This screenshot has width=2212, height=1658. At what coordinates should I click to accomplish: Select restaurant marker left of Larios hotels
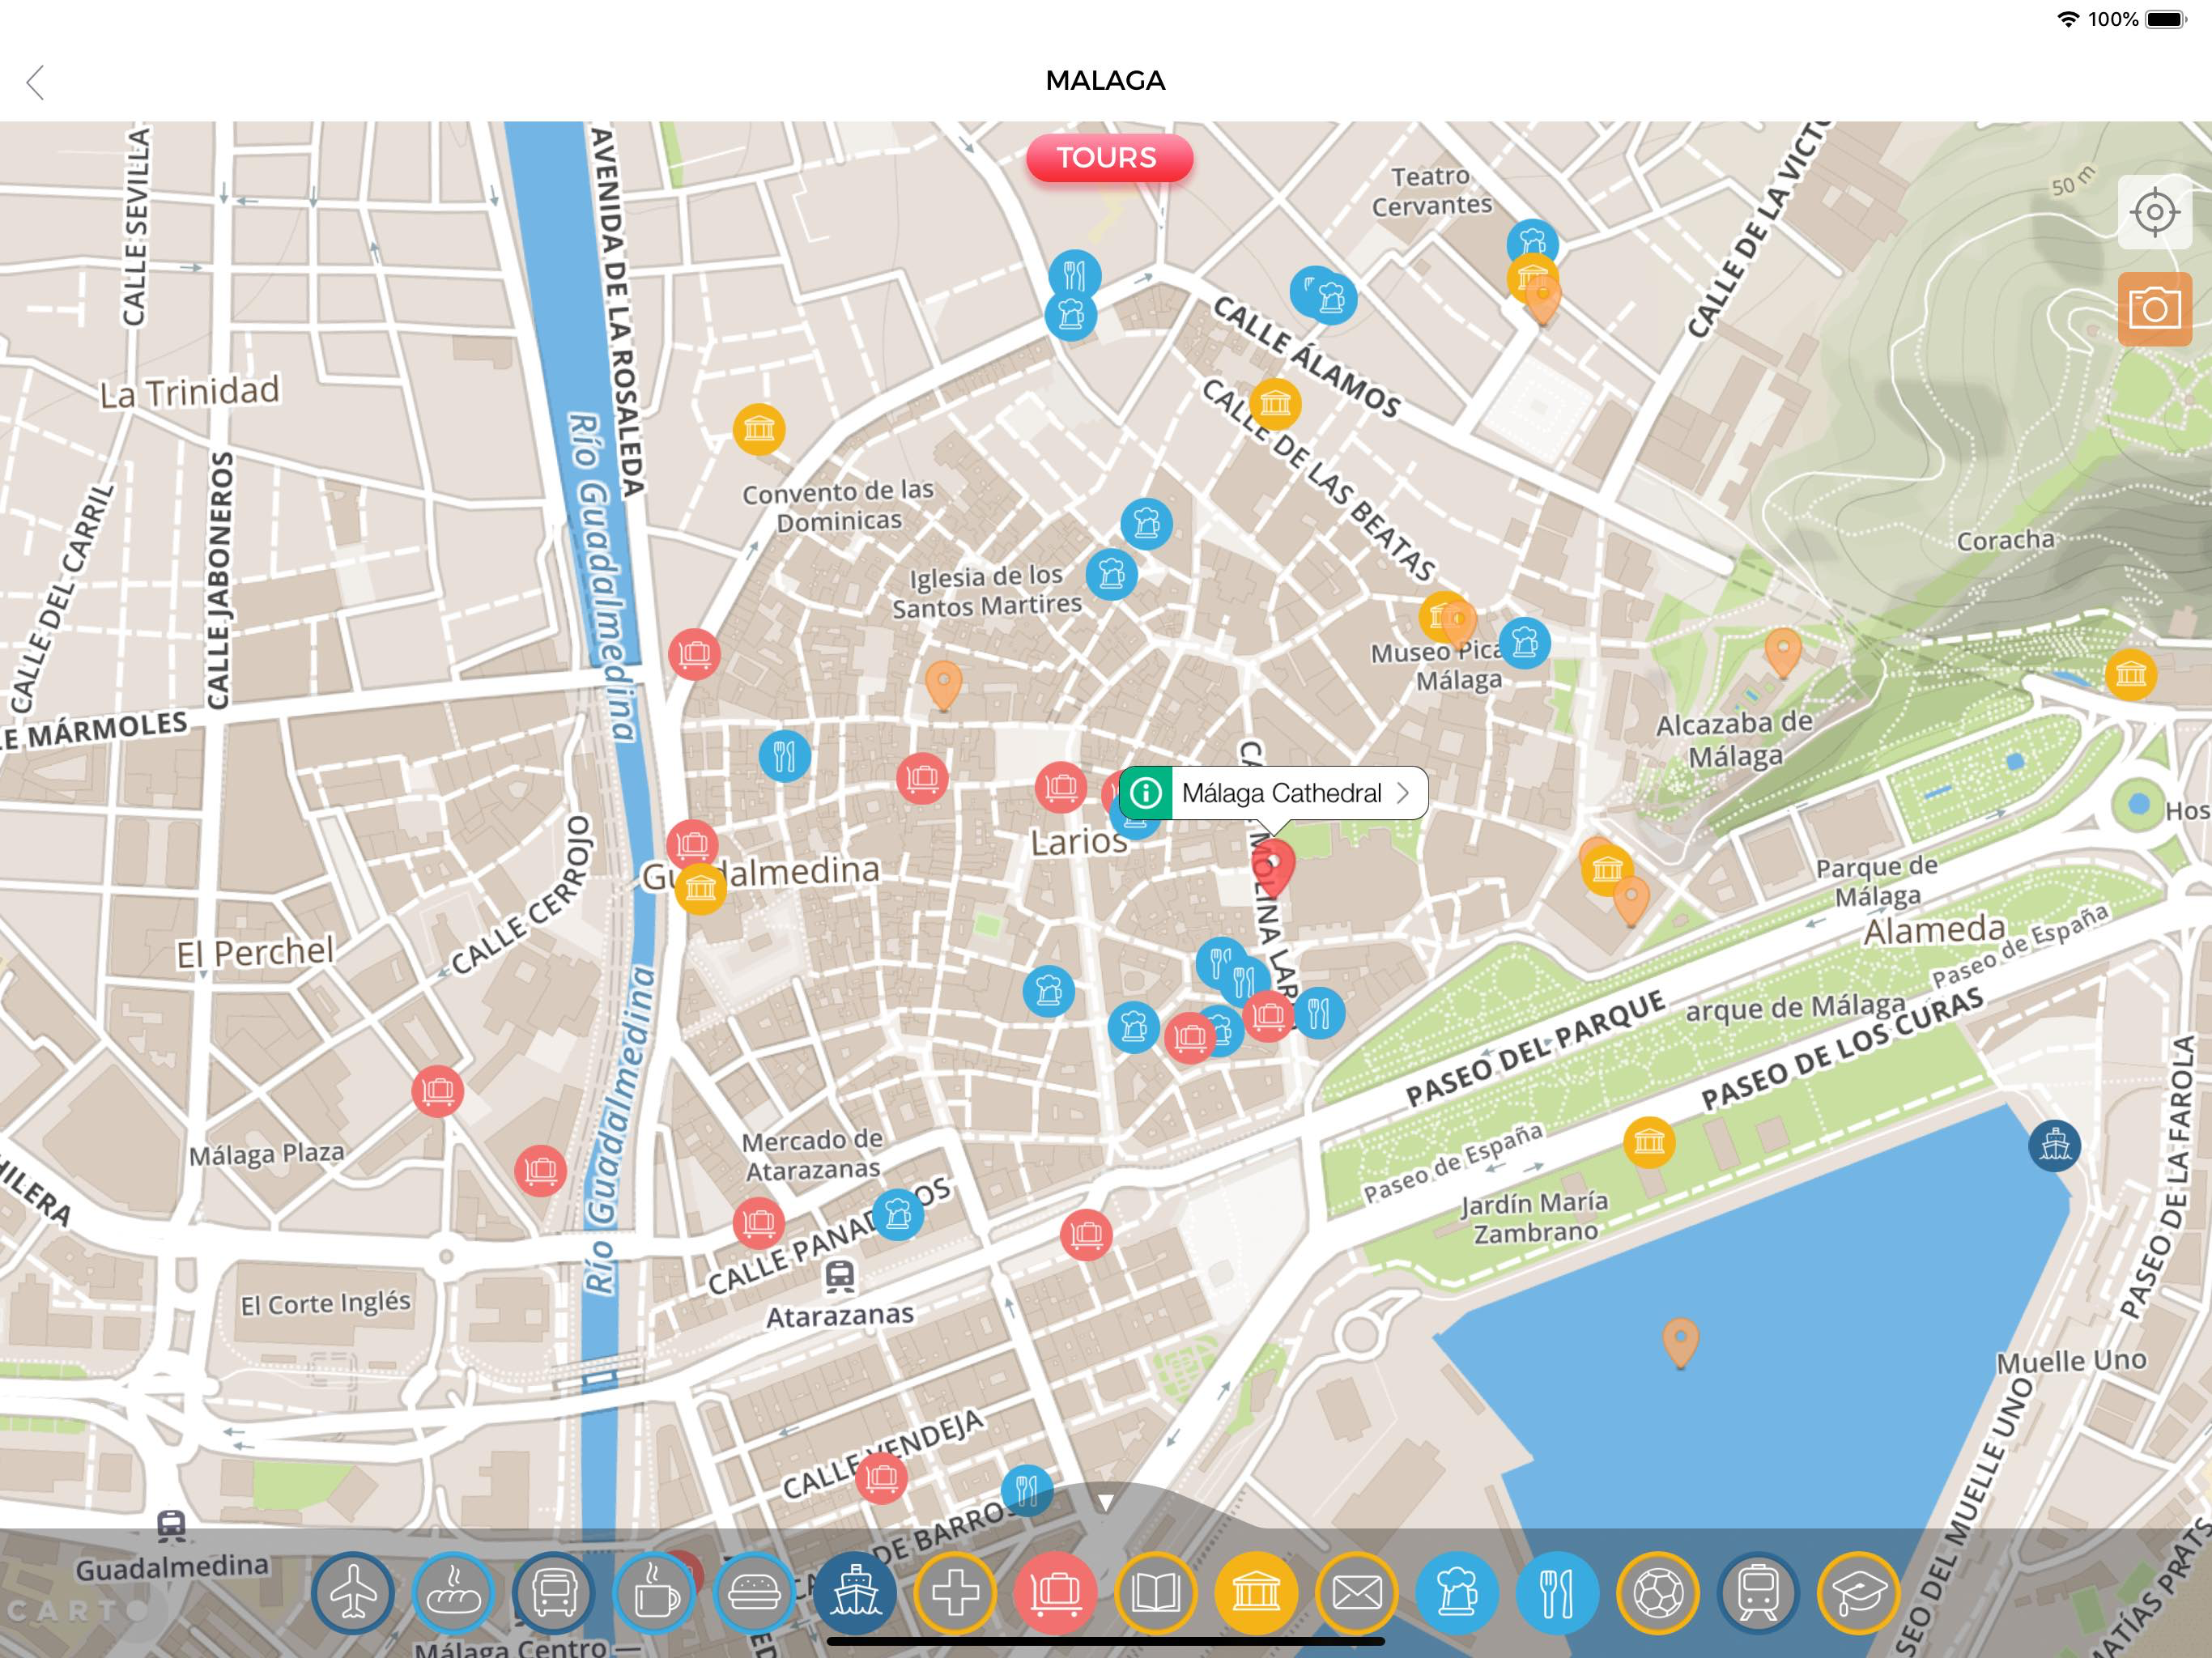click(784, 756)
